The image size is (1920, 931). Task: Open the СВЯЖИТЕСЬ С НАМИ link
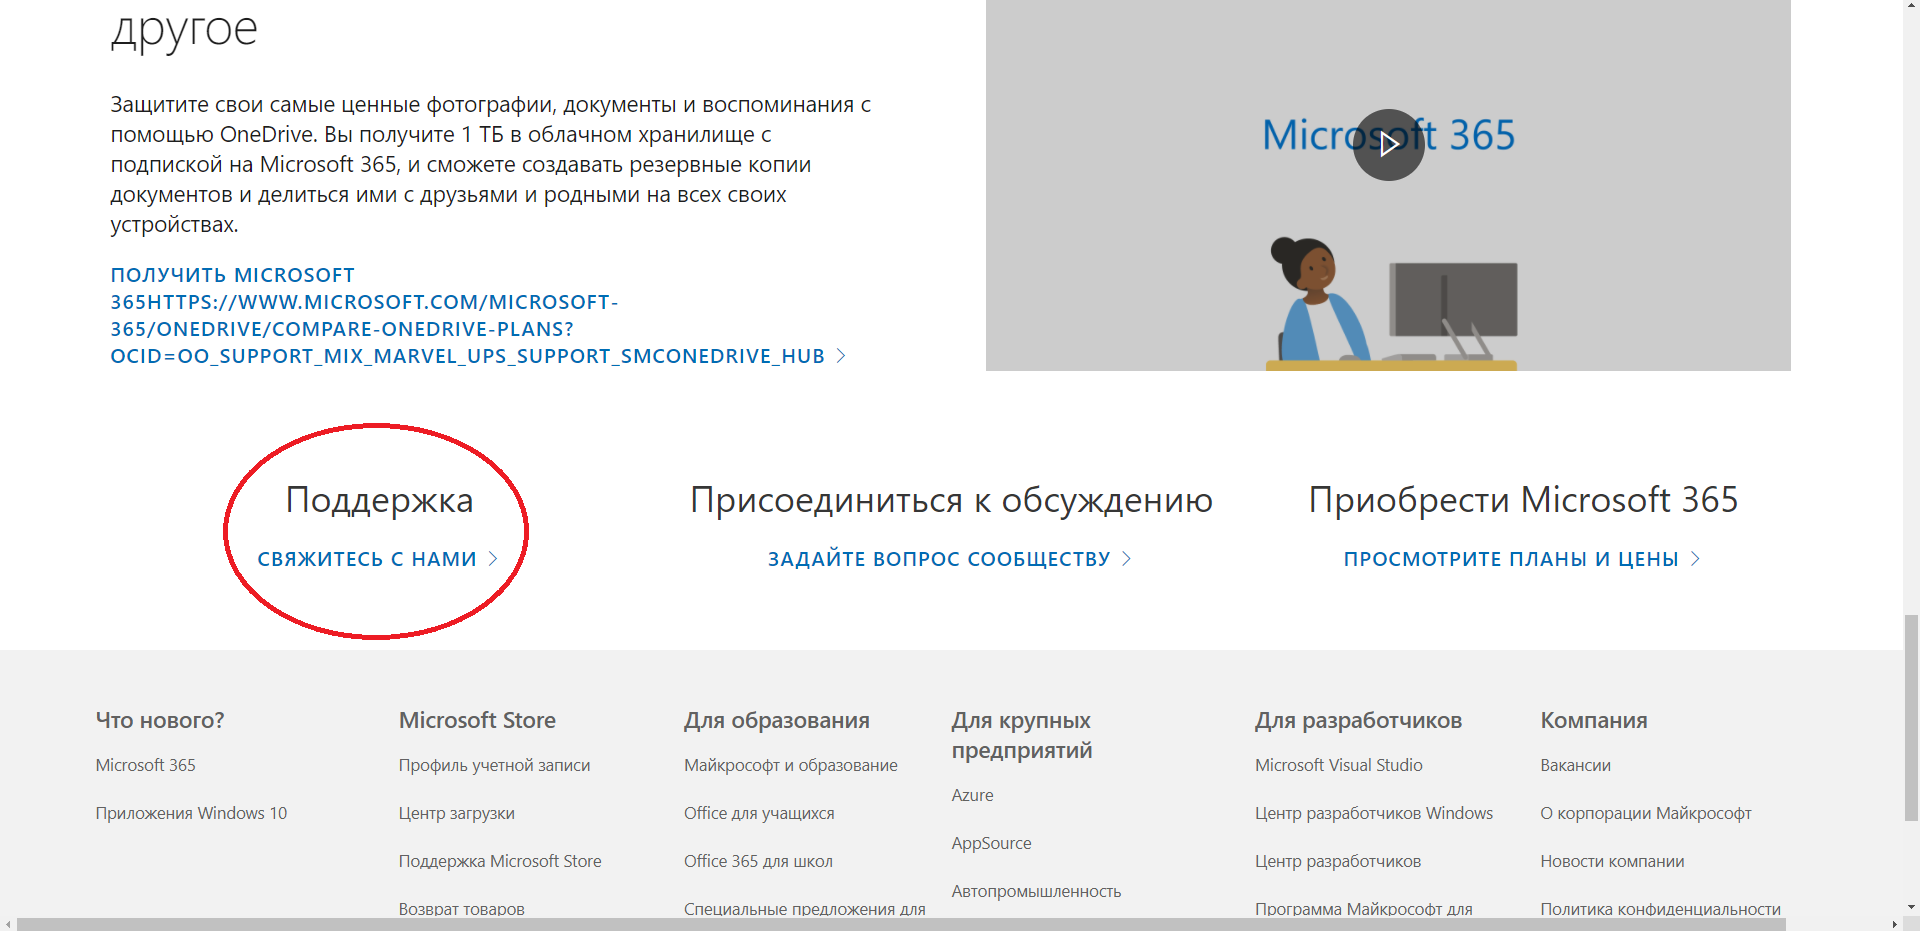point(367,559)
